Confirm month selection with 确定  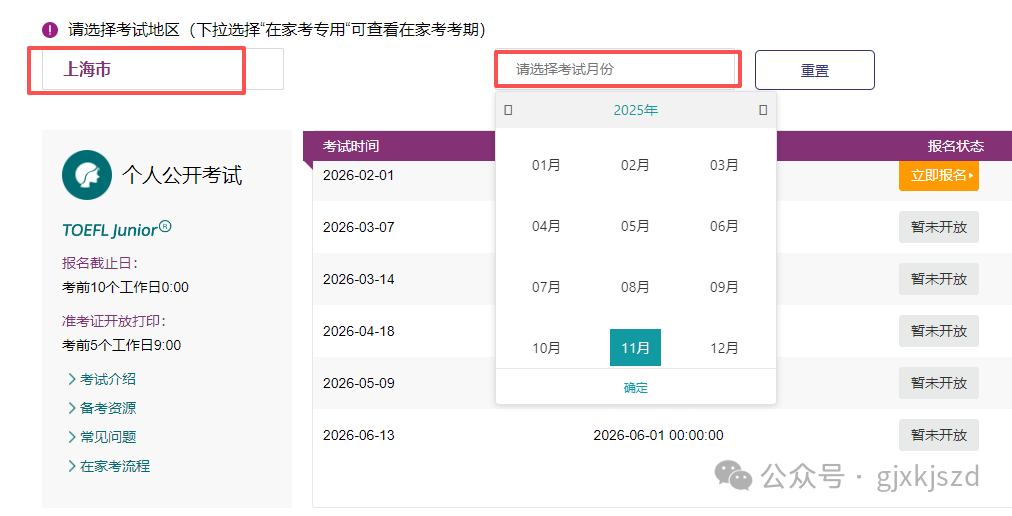tap(635, 388)
